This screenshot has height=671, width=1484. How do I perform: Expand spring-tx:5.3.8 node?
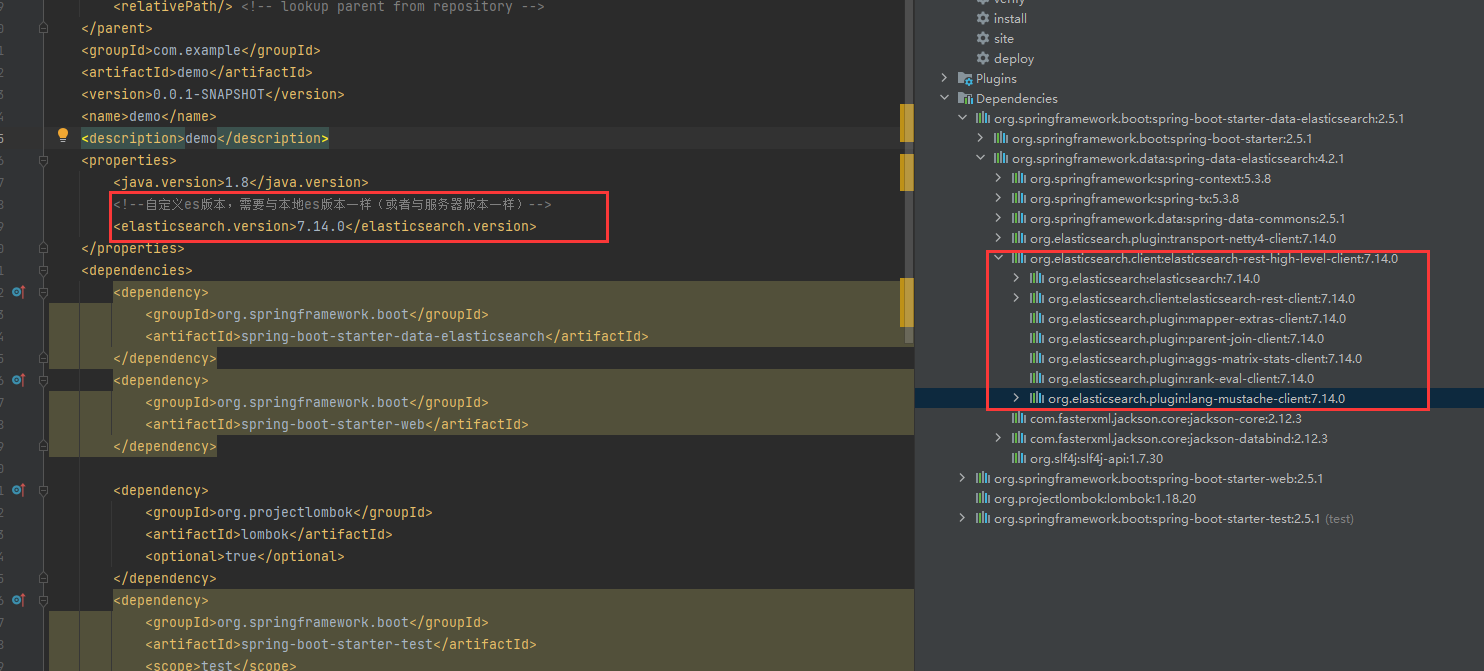pyautogui.click(x=998, y=198)
